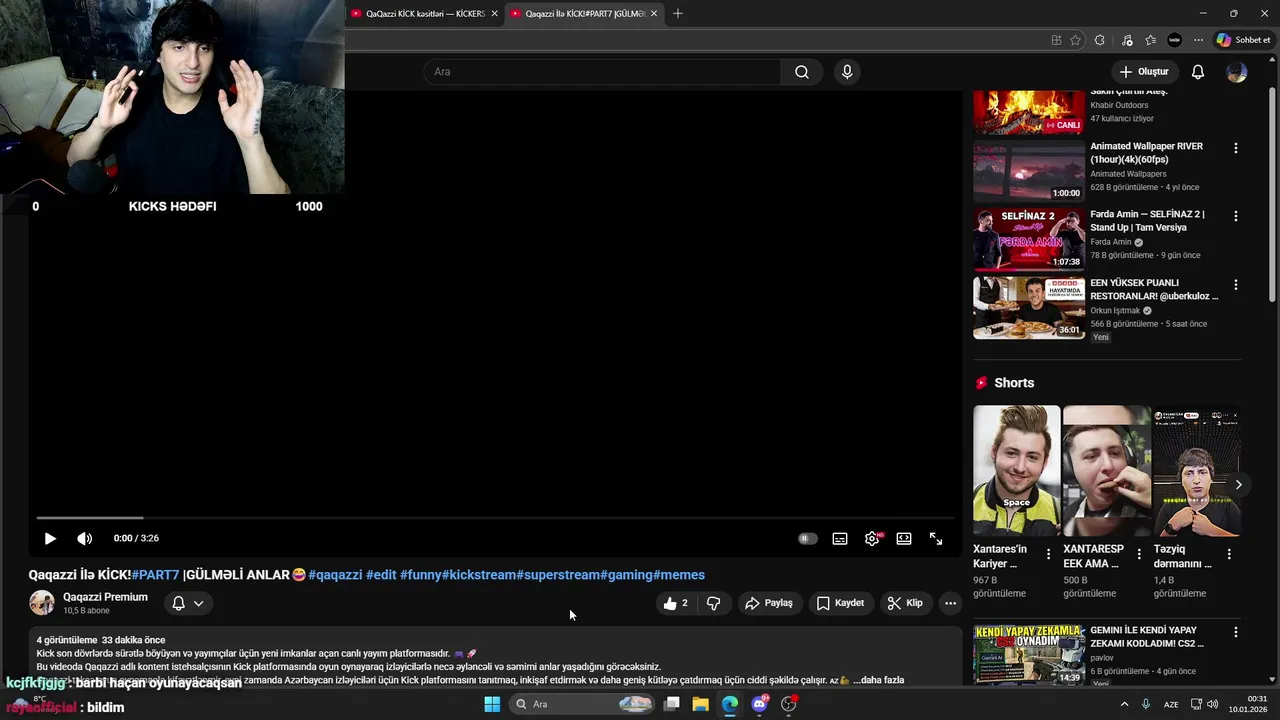Click the AZE keyboard language indicator
The width and height of the screenshot is (1280, 720).
[x=1170, y=704]
